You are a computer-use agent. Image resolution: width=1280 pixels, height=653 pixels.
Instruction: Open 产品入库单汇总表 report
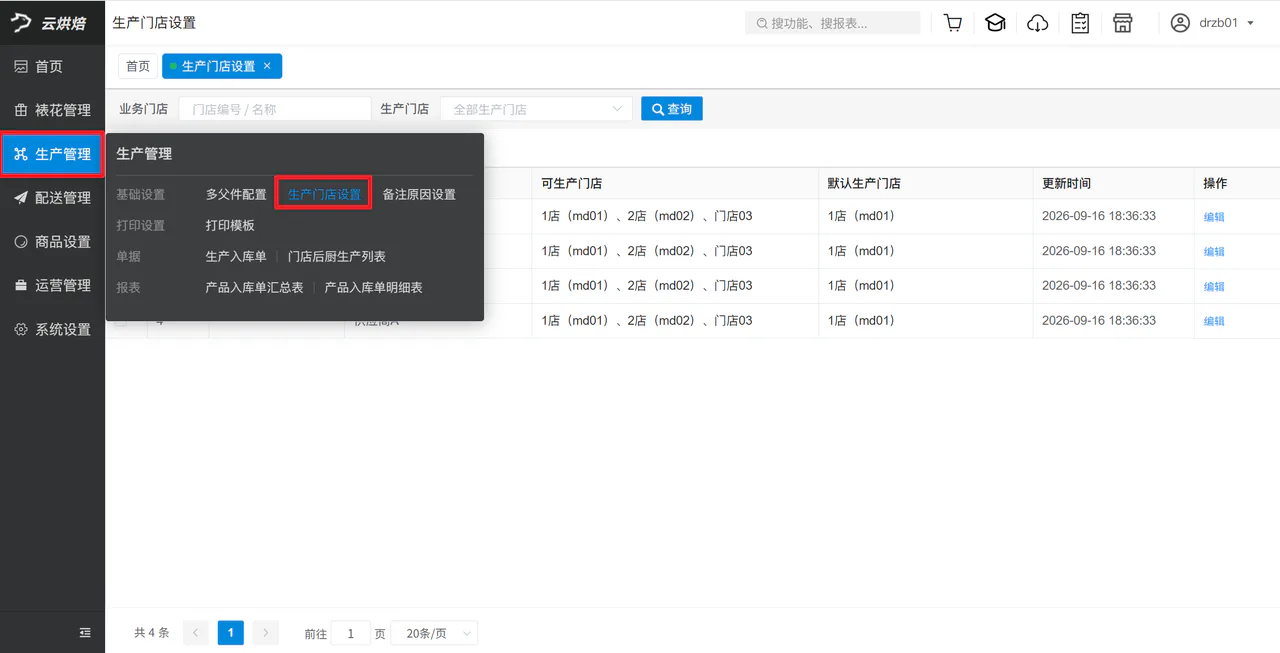(254, 287)
